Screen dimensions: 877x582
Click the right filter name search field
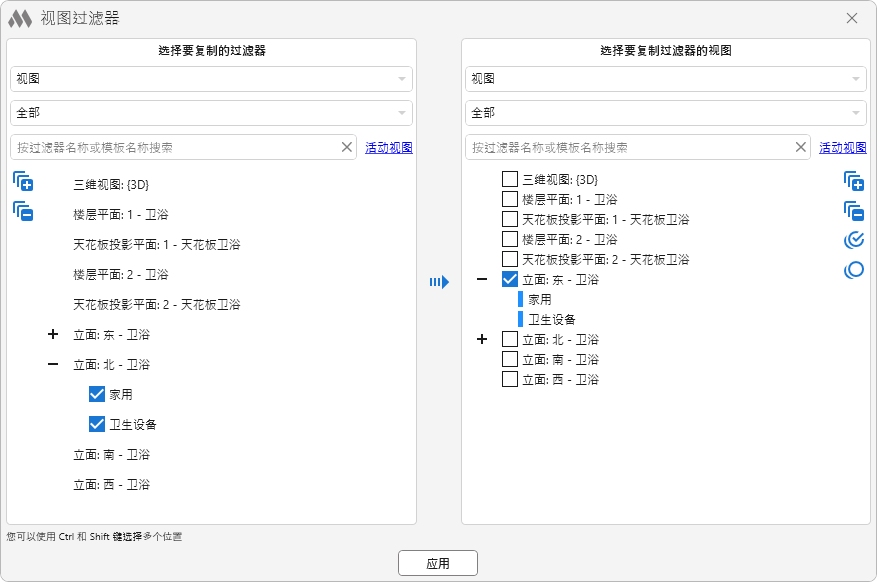(x=630, y=147)
